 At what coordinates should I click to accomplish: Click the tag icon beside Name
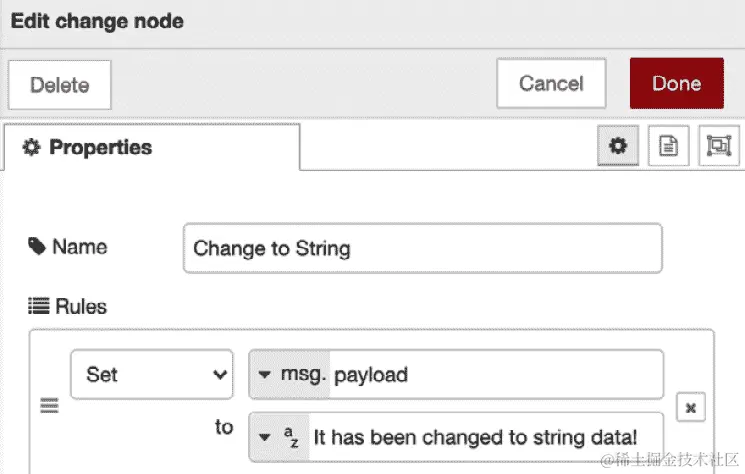37,246
